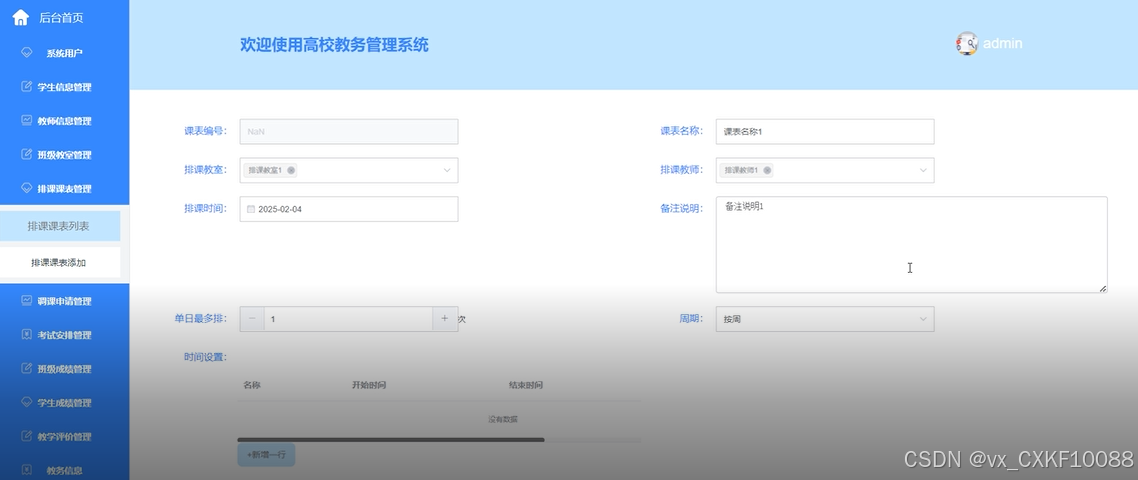Open the 班级成绩管理 menu
Viewport: 1138px width, 480px height.
65,369
